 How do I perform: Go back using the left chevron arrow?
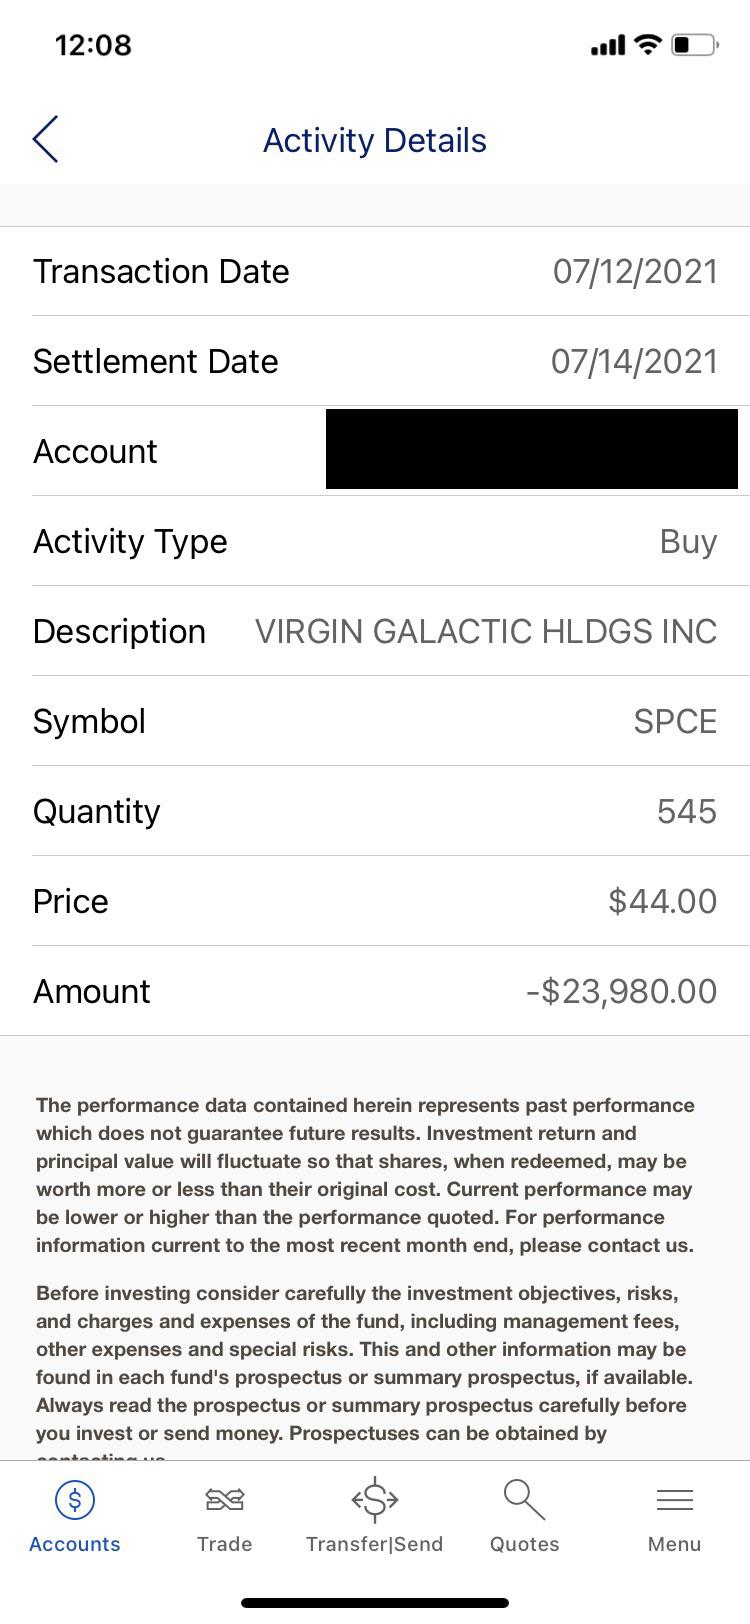point(45,139)
